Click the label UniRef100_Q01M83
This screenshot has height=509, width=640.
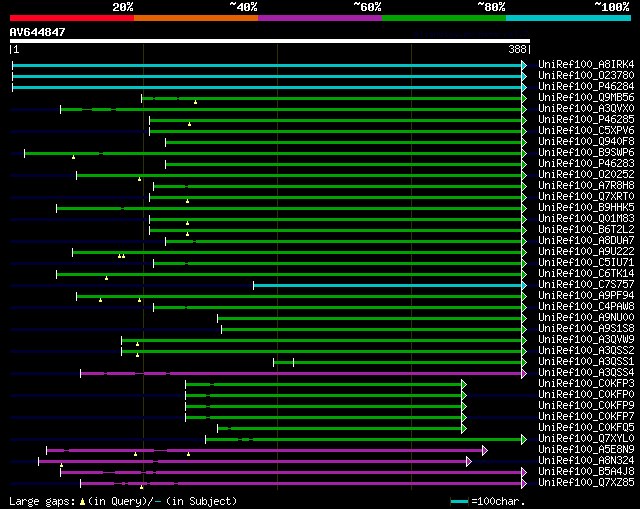[x=586, y=219]
